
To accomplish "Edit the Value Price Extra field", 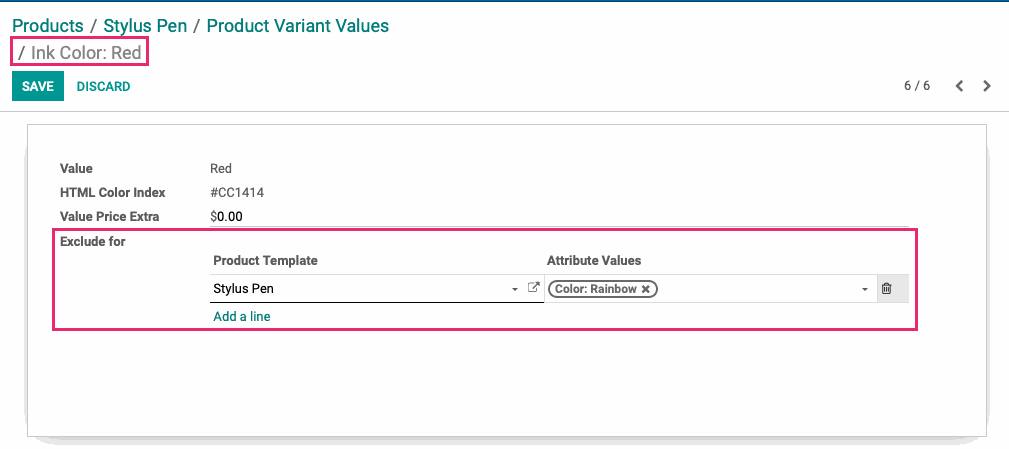I will [559, 217].
